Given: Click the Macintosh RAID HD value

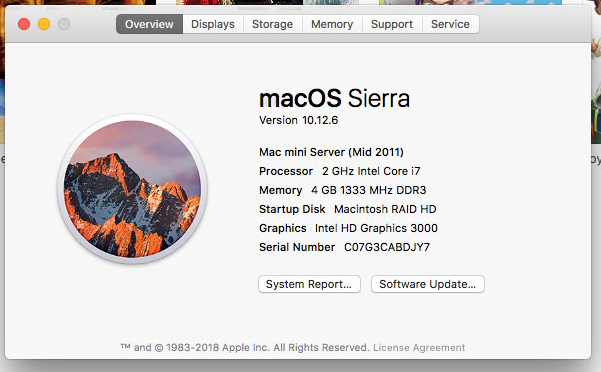Looking at the screenshot, I should 385,209.
